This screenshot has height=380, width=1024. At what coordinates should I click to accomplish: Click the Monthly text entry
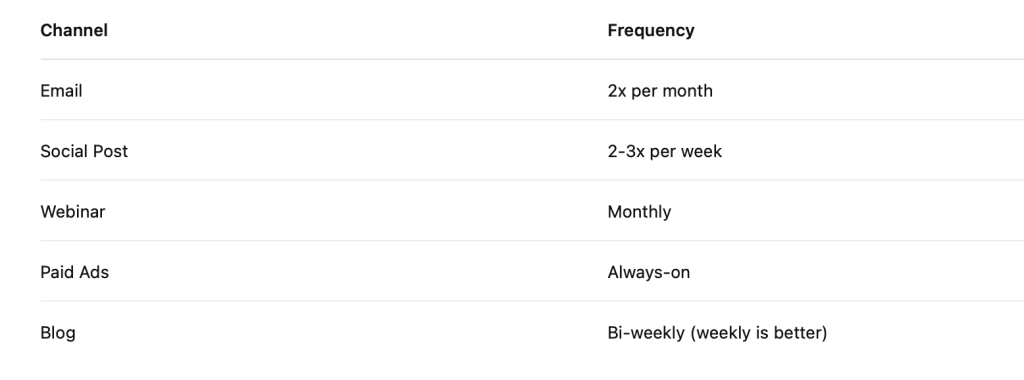click(x=639, y=212)
